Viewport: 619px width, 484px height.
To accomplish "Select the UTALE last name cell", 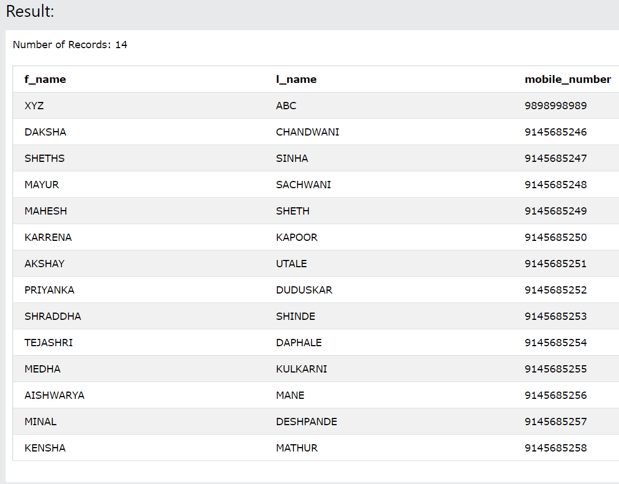I will coord(291,264).
